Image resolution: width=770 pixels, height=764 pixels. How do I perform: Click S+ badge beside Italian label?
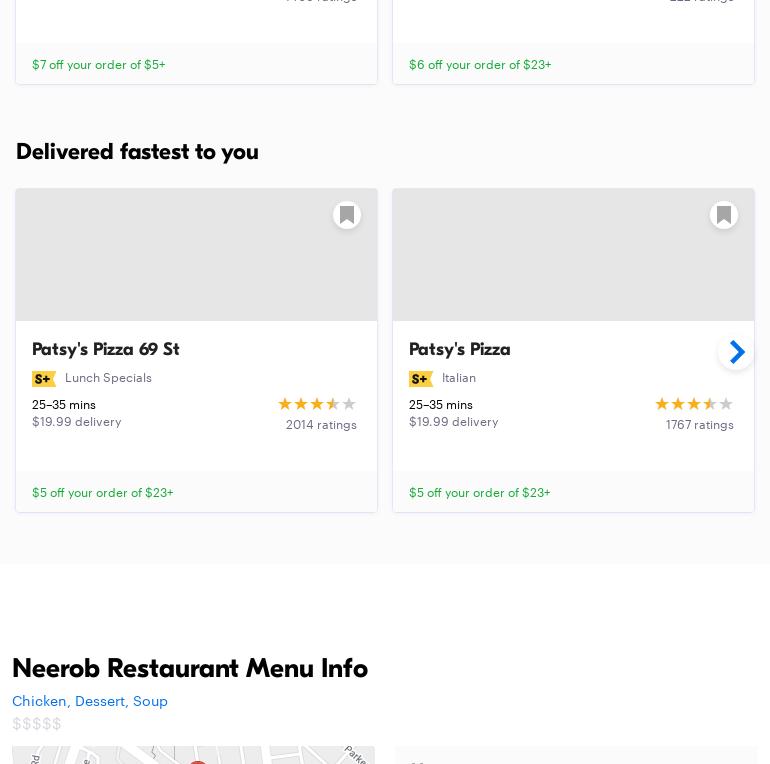(x=420, y=379)
